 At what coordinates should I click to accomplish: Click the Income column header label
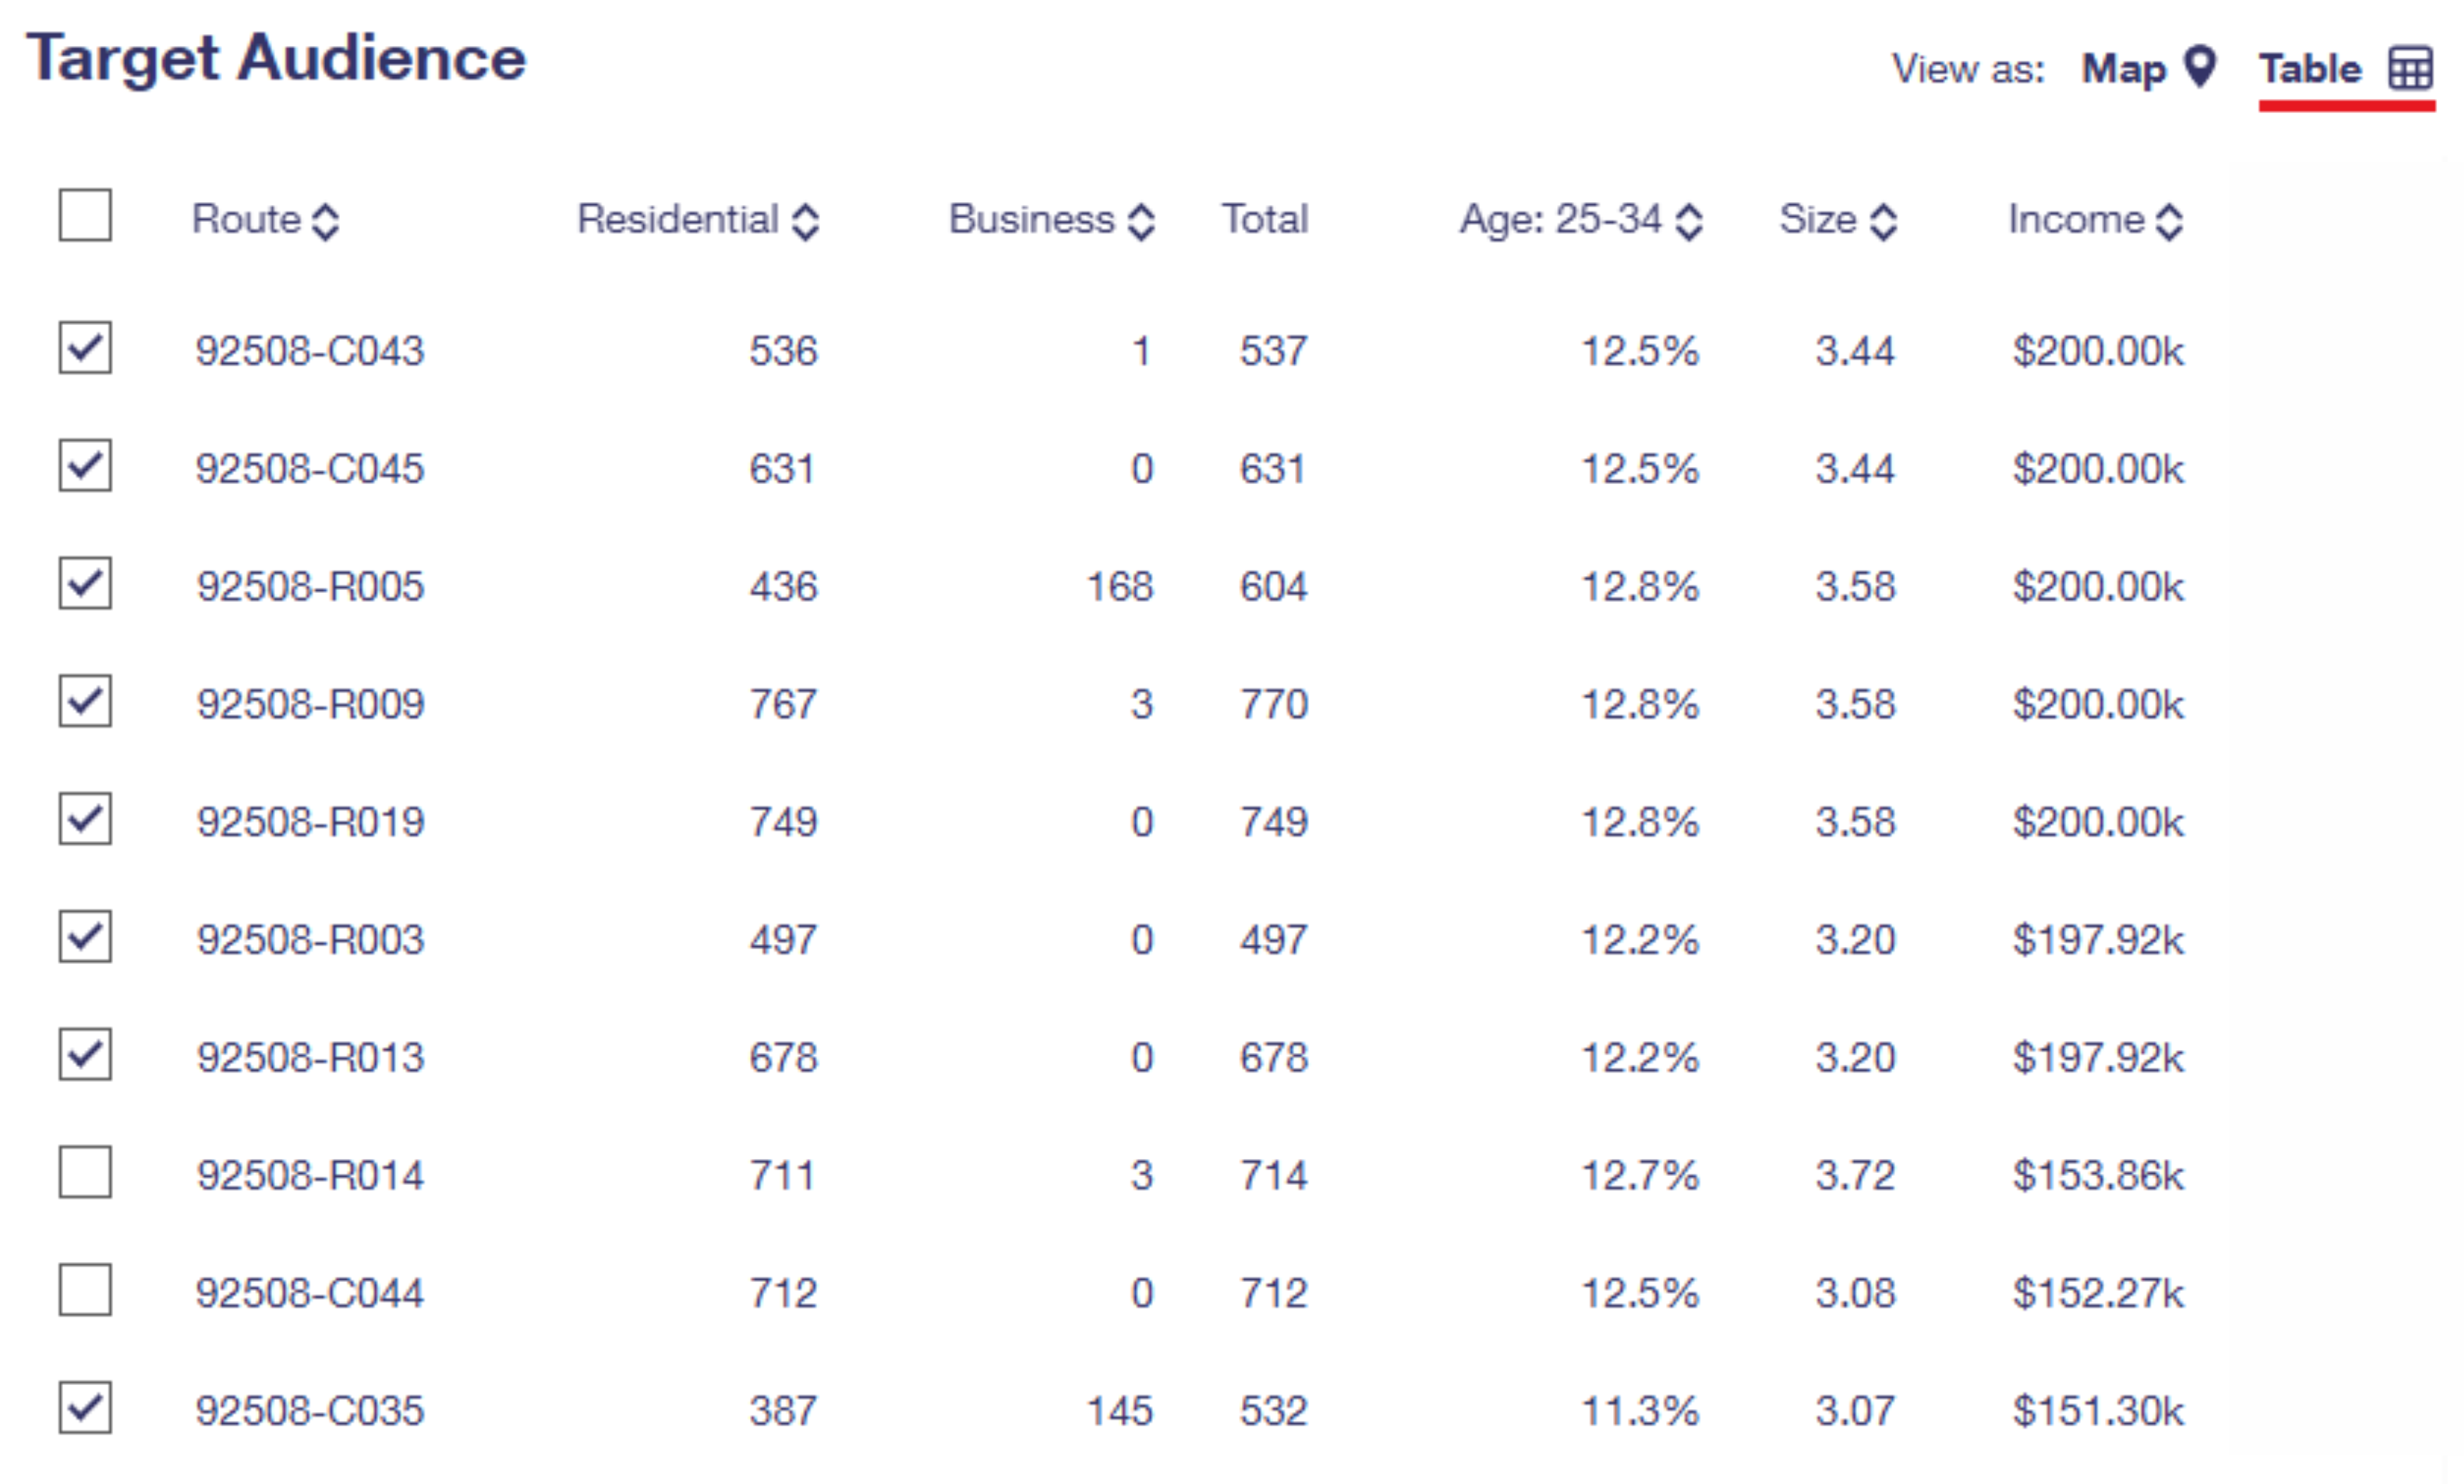2076,219
